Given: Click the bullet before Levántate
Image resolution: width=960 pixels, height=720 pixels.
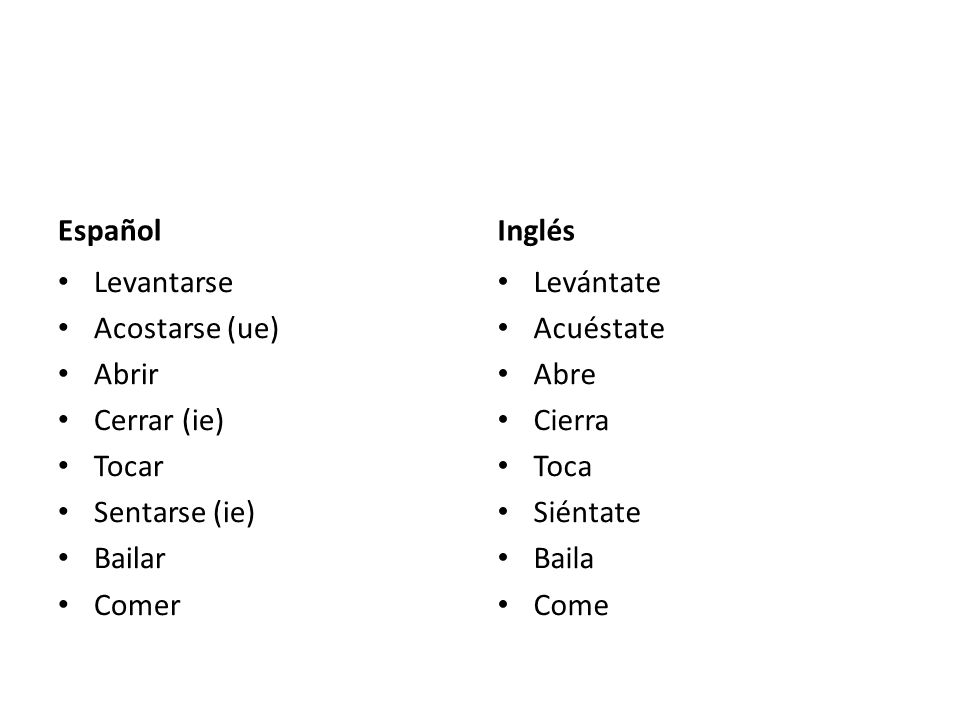Looking at the screenshot, I should coord(503,282).
